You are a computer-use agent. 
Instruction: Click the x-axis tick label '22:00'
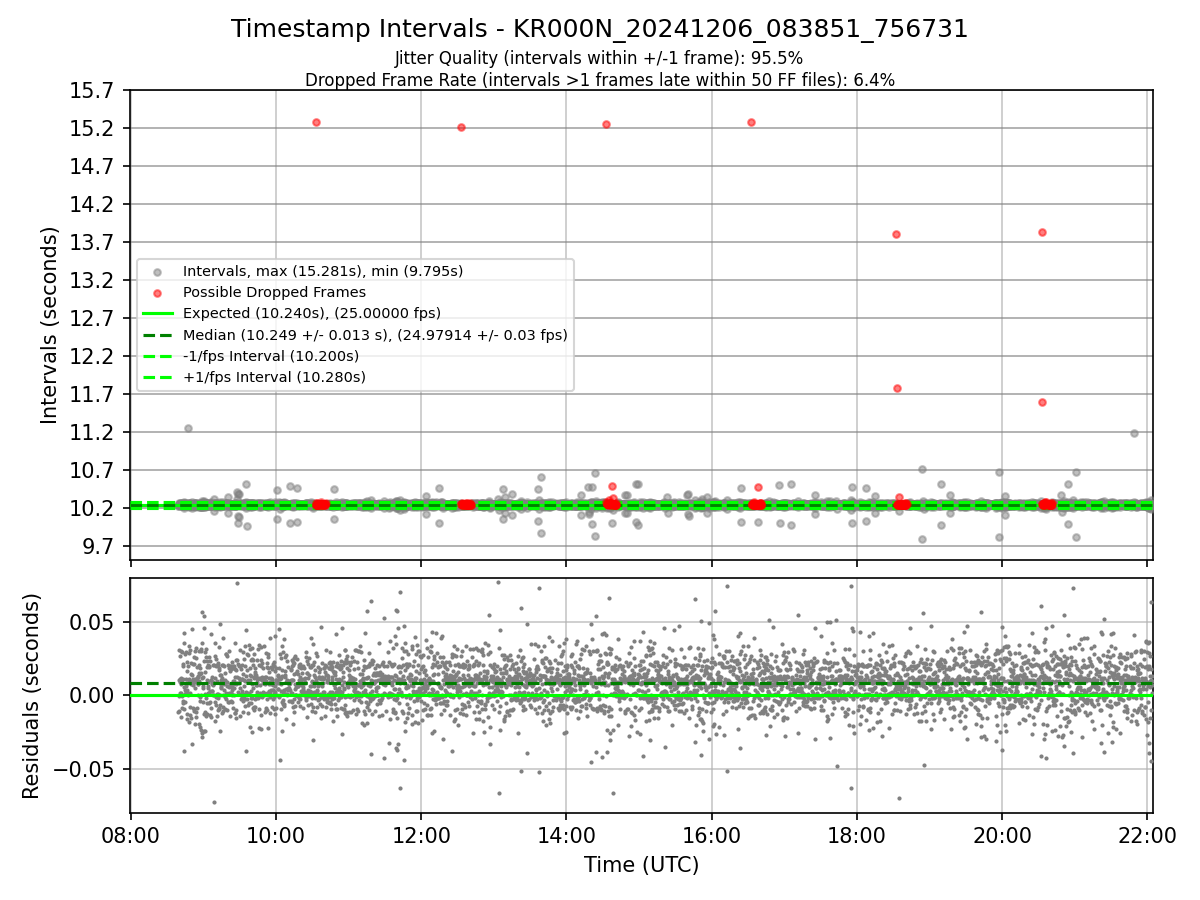tap(1148, 837)
